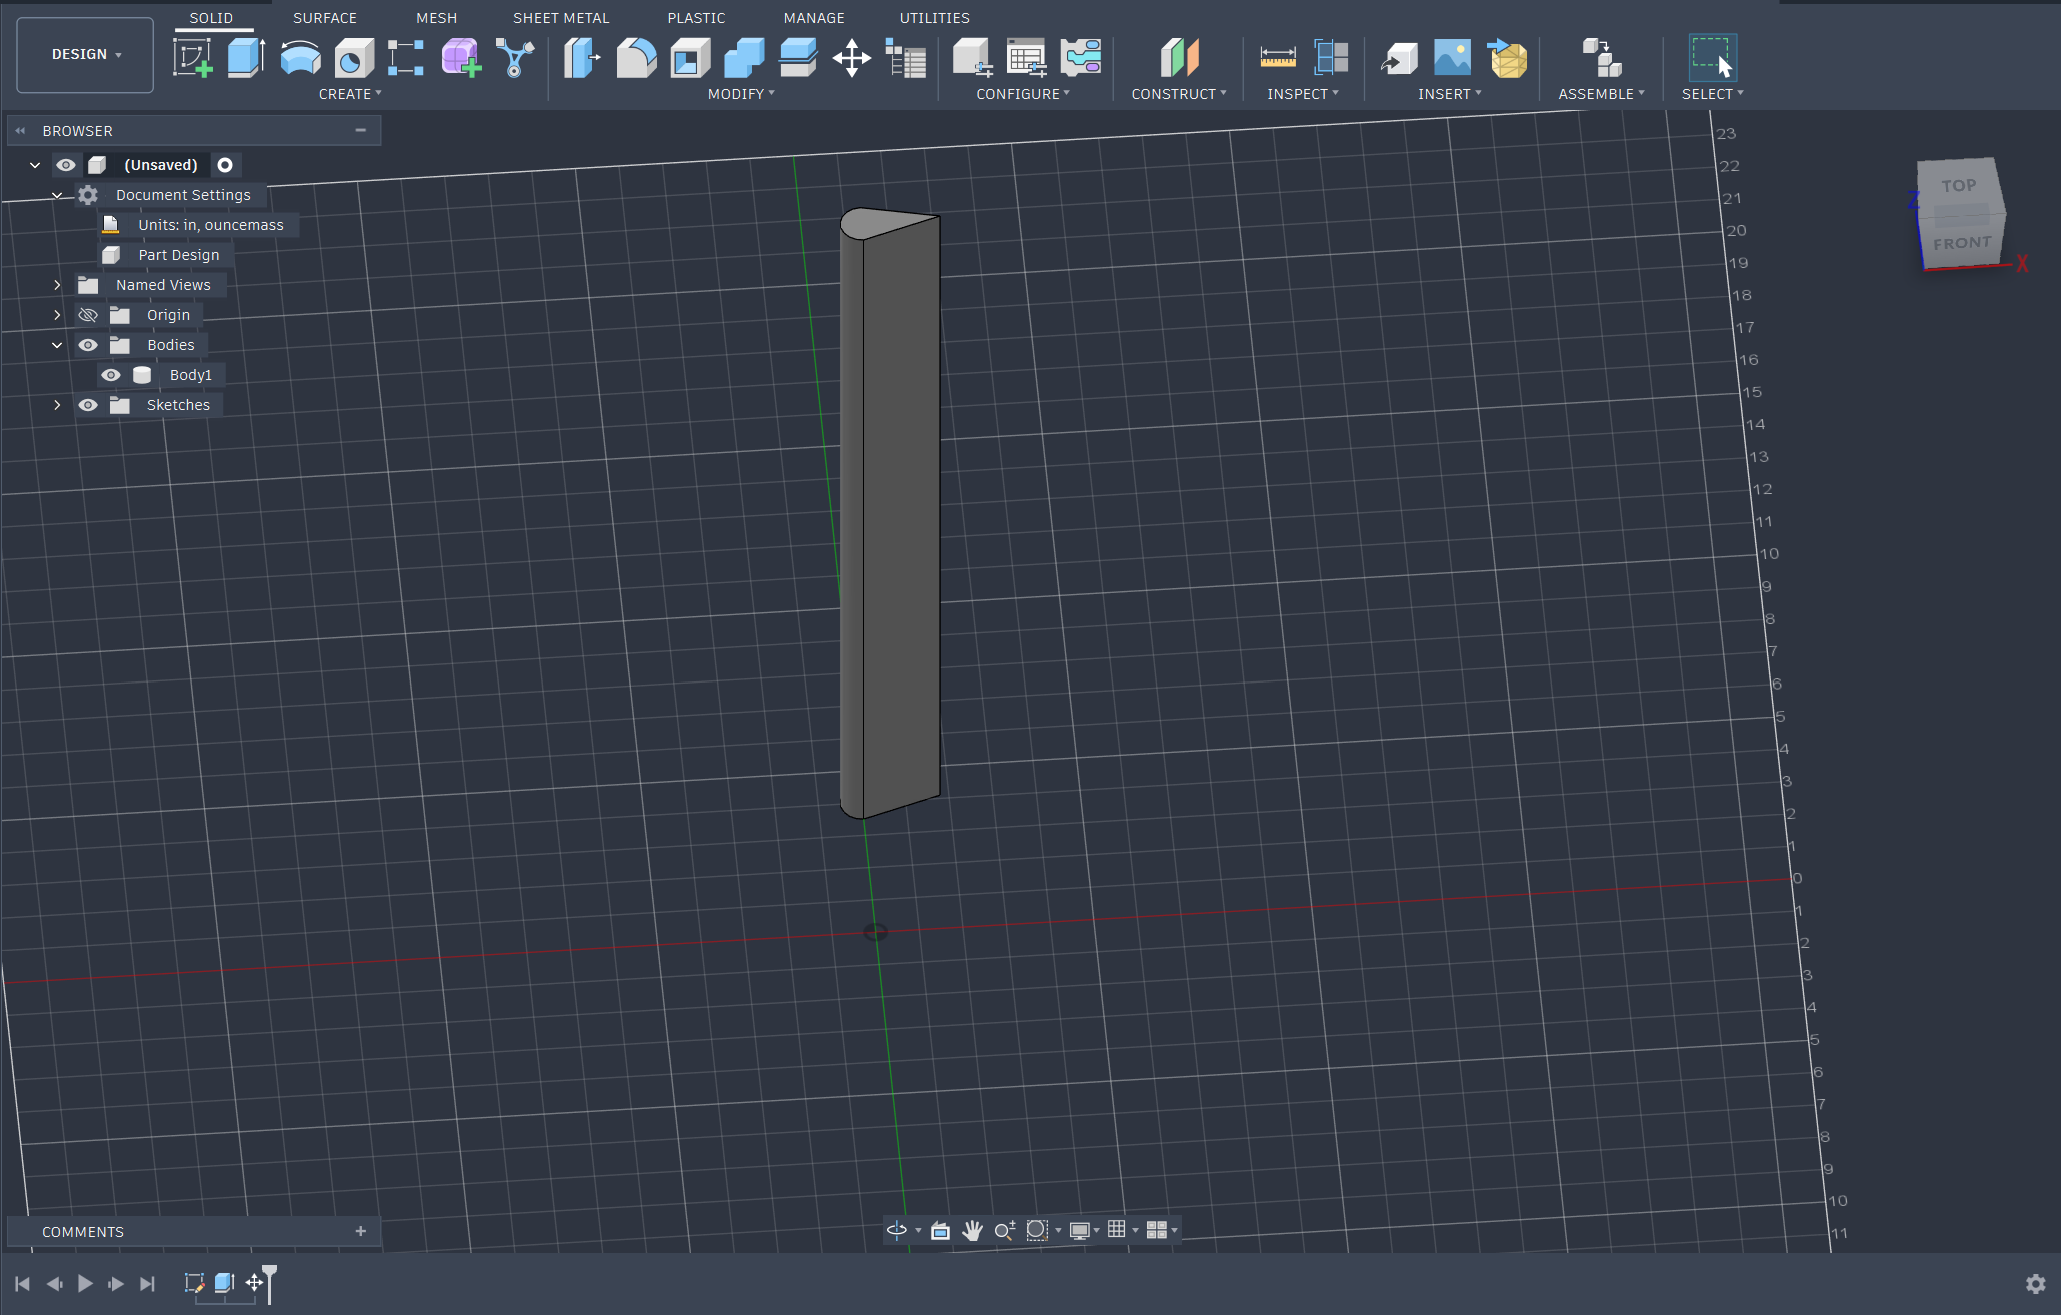Select the Create Sketch tool
Viewport: 2061px width, 1315px height.
192,58
